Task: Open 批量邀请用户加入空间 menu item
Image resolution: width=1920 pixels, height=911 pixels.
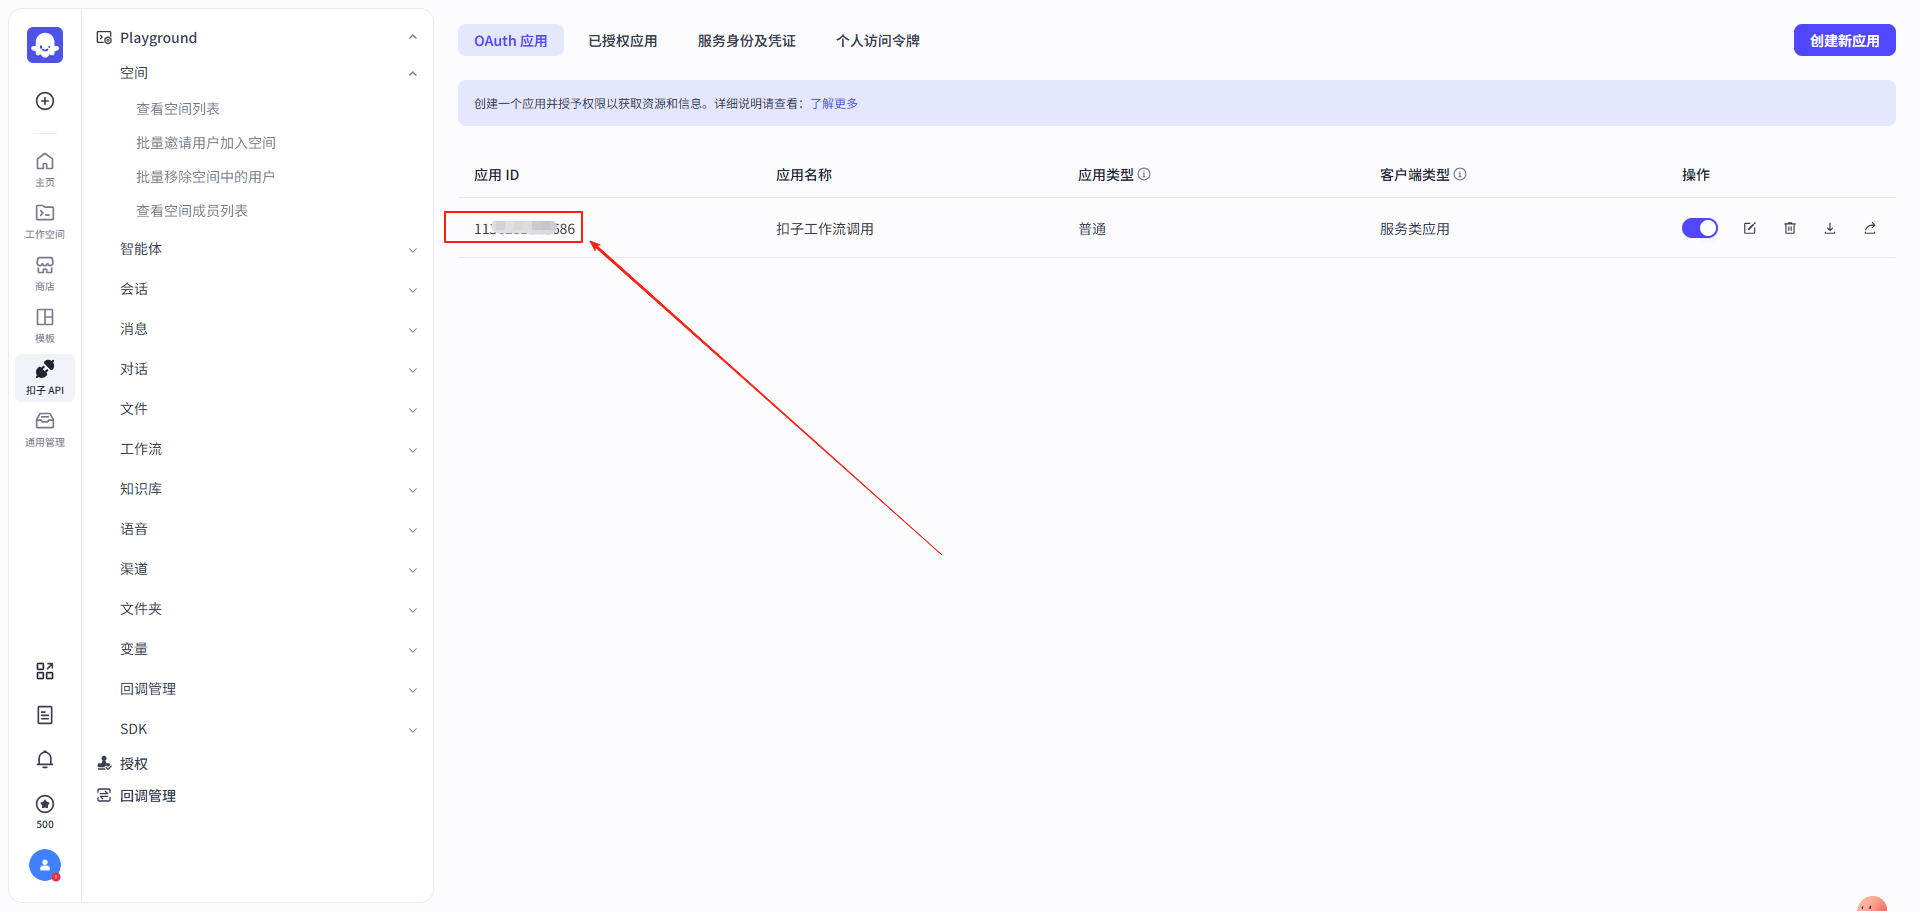Action: point(206,142)
